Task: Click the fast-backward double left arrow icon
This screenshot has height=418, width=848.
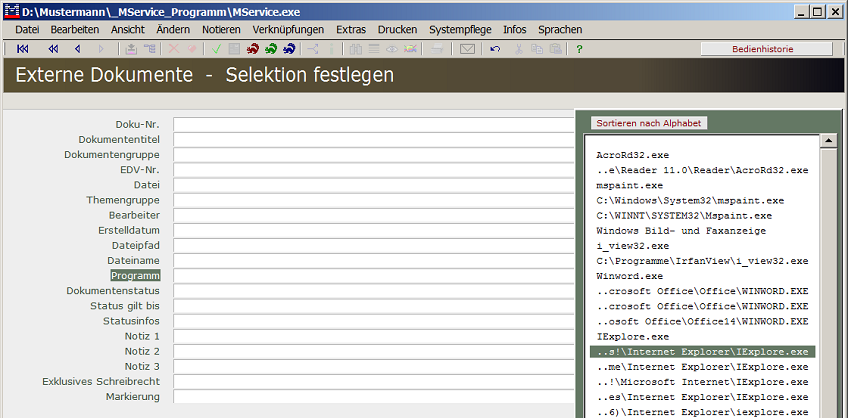Action: pos(53,49)
